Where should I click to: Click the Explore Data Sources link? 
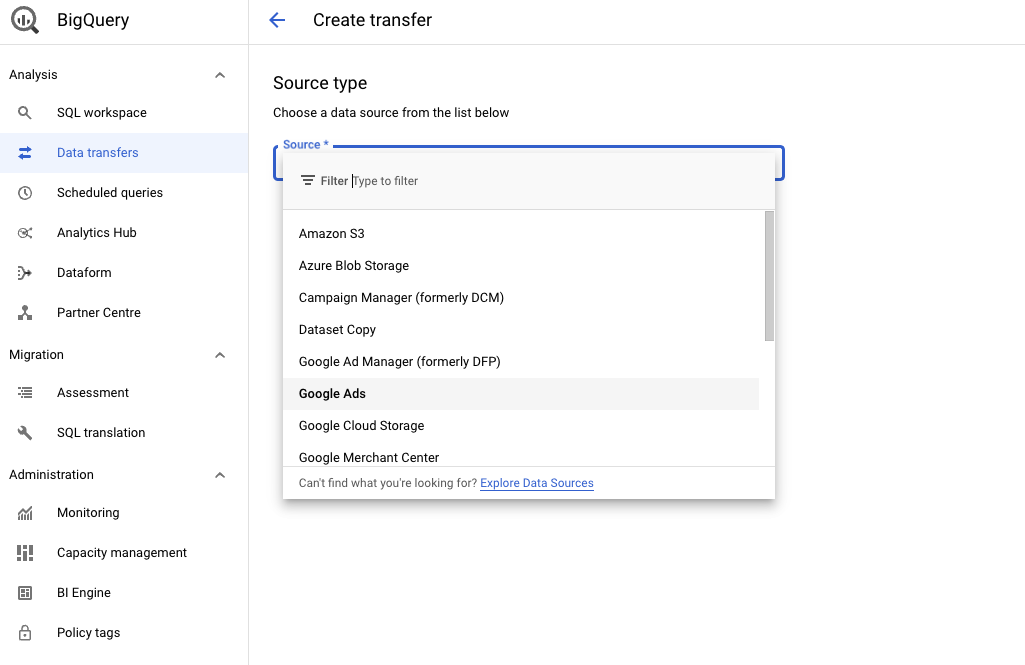pos(536,483)
